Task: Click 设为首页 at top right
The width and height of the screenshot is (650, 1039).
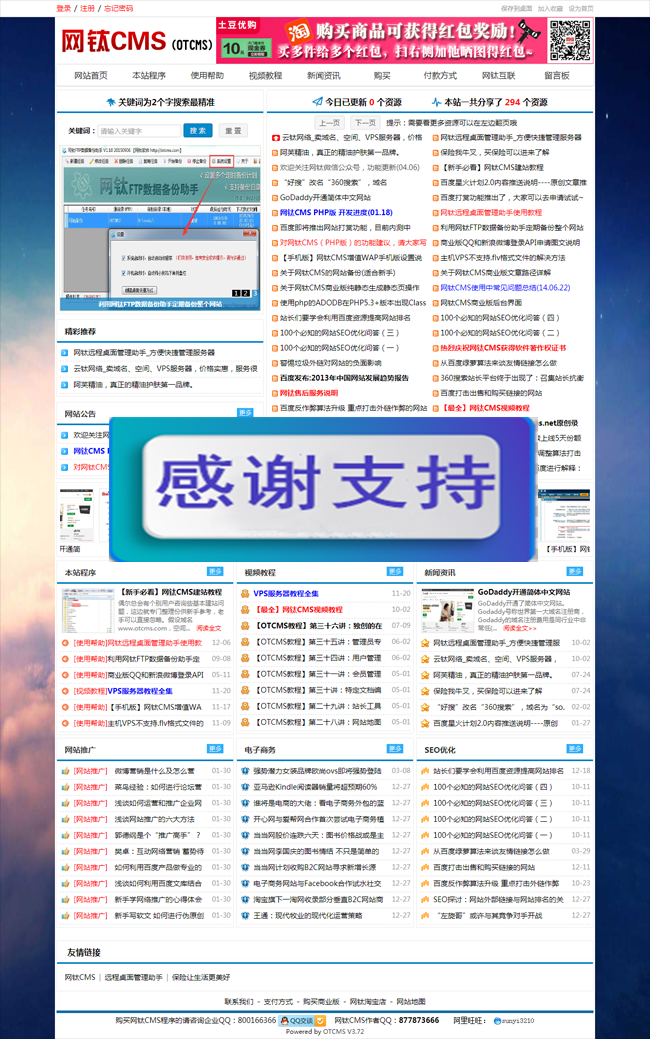Action: (580, 9)
